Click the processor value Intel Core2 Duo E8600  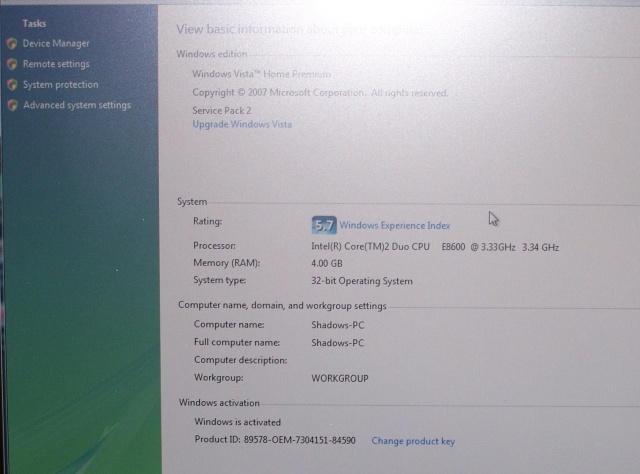[x=435, y=247]
